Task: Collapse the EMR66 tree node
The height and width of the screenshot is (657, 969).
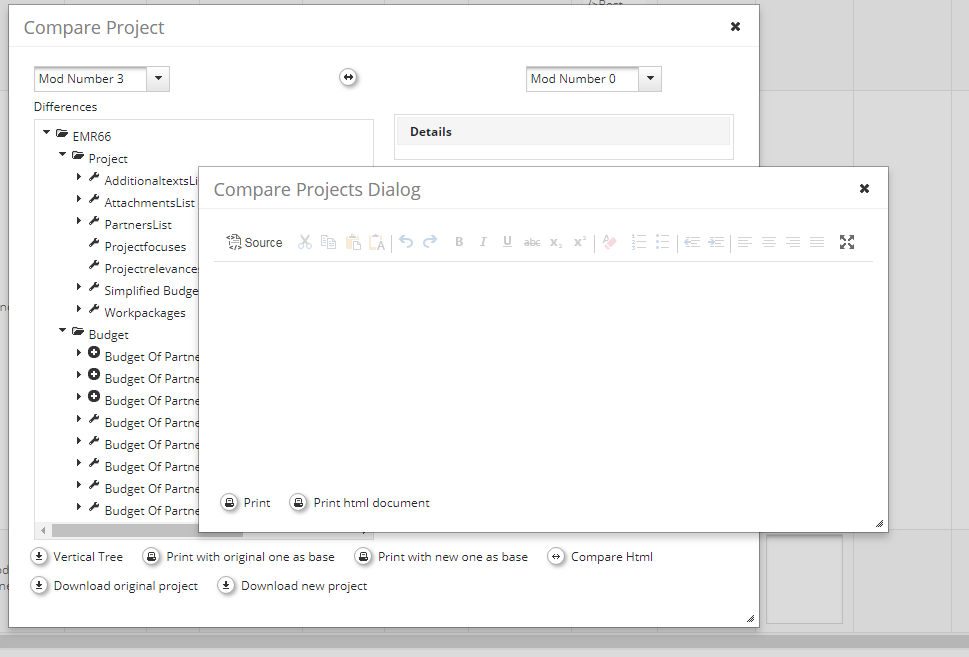Action: pos(46,132)
